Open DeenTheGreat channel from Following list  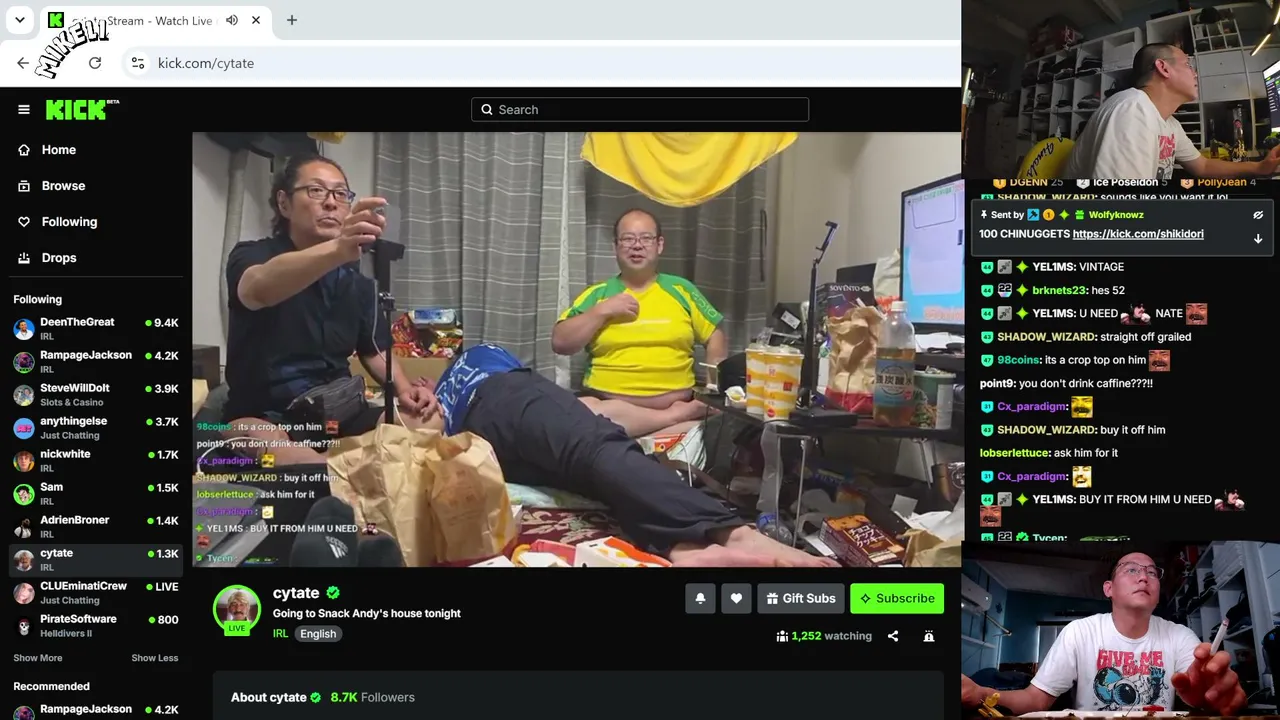[96, 329]
